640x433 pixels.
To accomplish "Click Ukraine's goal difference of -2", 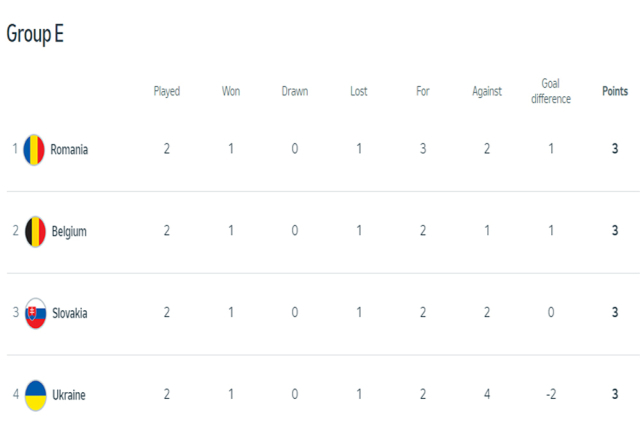I will click(x=551, y=394).
